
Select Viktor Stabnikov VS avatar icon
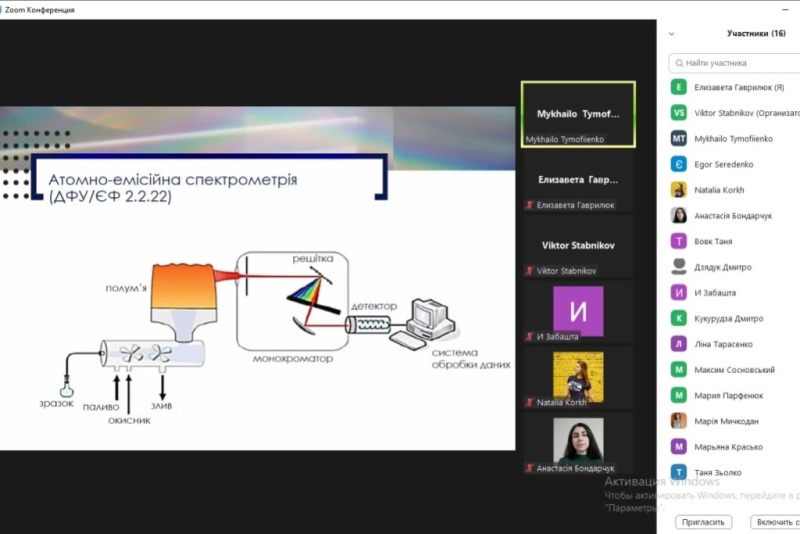click(679, 113)
